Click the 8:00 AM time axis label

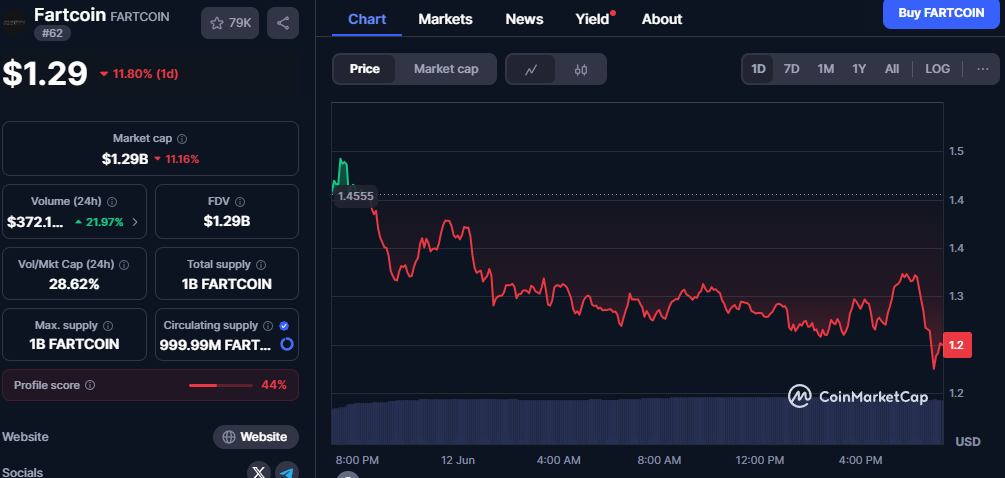(x=660, y=460)
